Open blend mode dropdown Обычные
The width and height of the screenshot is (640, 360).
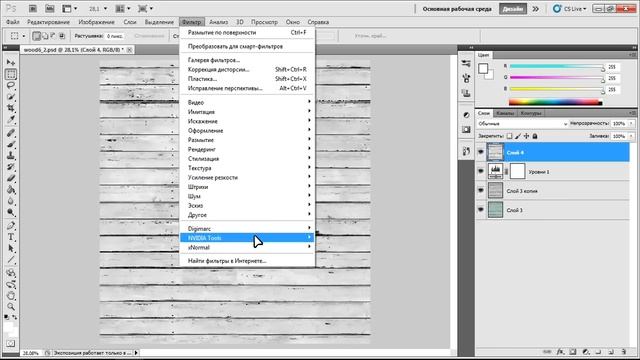(x=522, y=124)
